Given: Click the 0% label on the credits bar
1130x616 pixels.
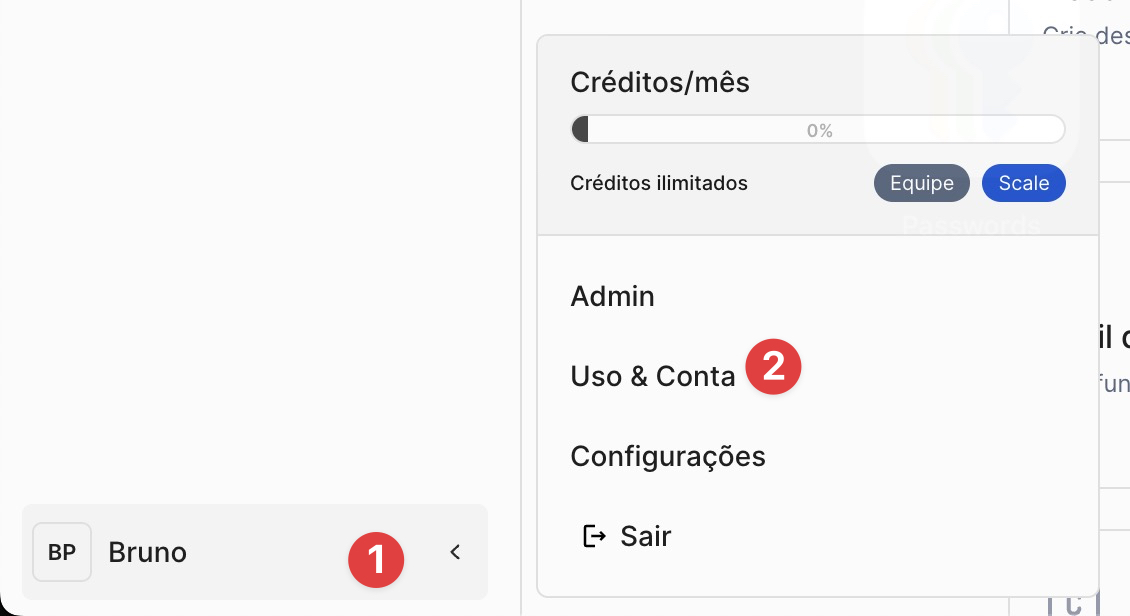Looking at the screenshot, I should (820, 131).
